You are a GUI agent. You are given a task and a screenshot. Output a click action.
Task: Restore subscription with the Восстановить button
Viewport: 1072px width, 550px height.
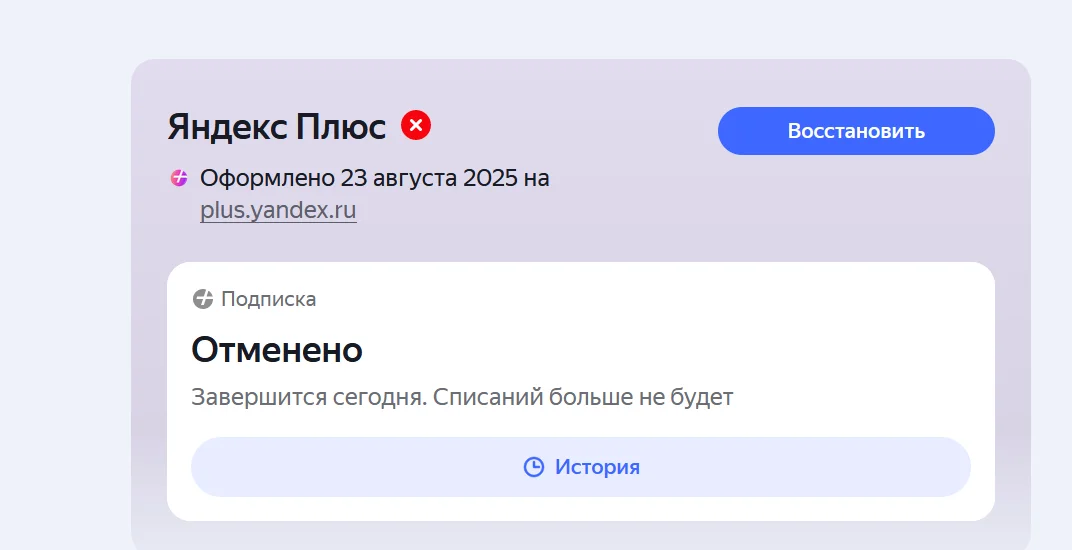point(856,131)
